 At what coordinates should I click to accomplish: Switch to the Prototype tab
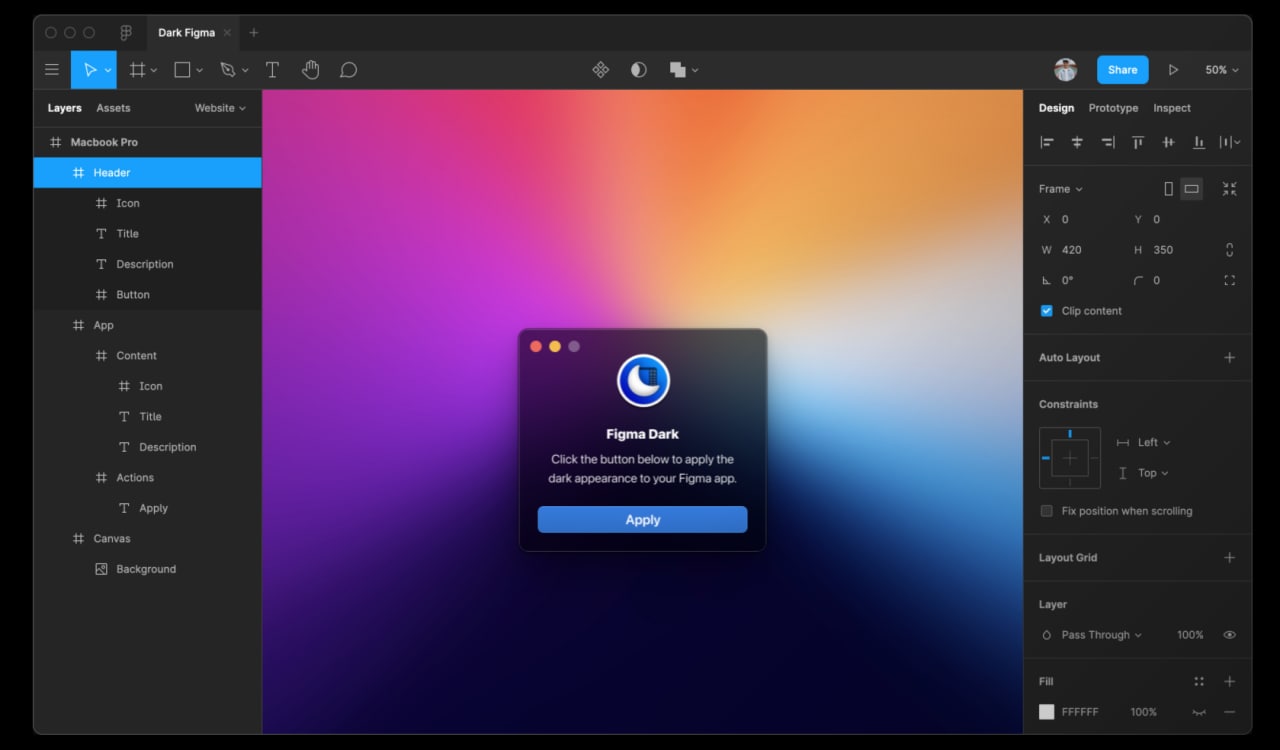click(1113, 108)
